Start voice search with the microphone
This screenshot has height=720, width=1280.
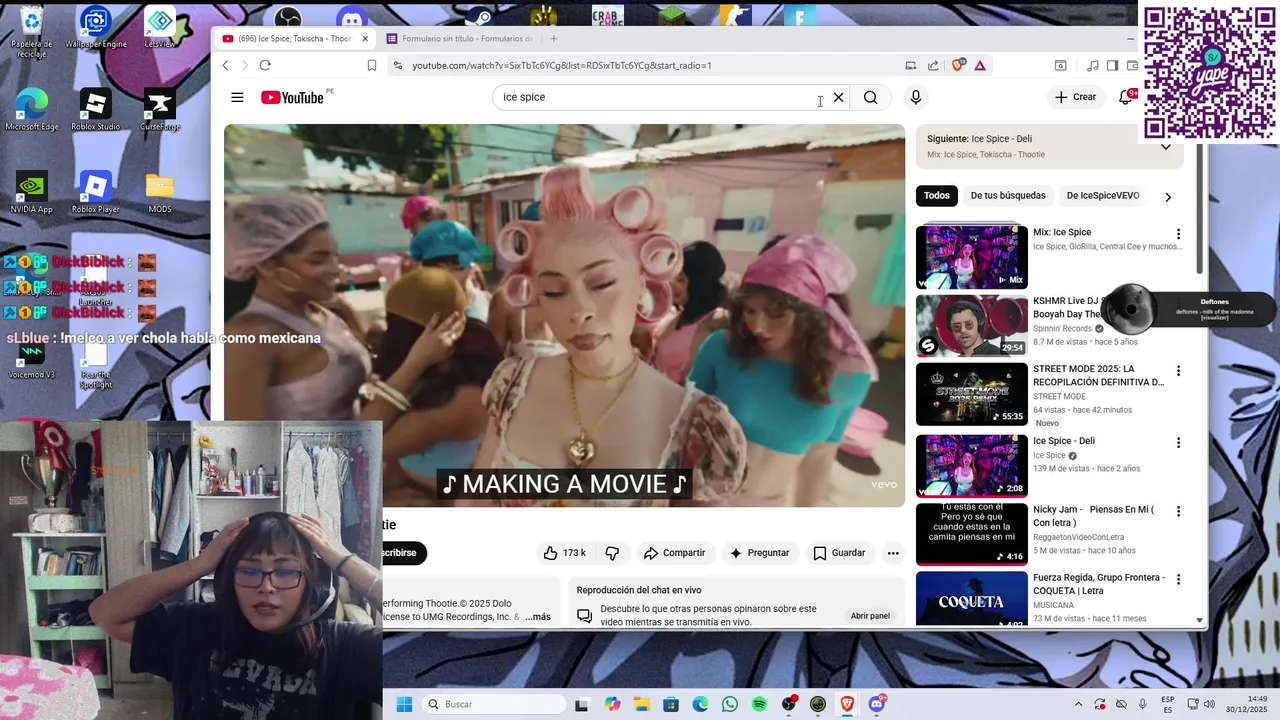coord(915,97)
